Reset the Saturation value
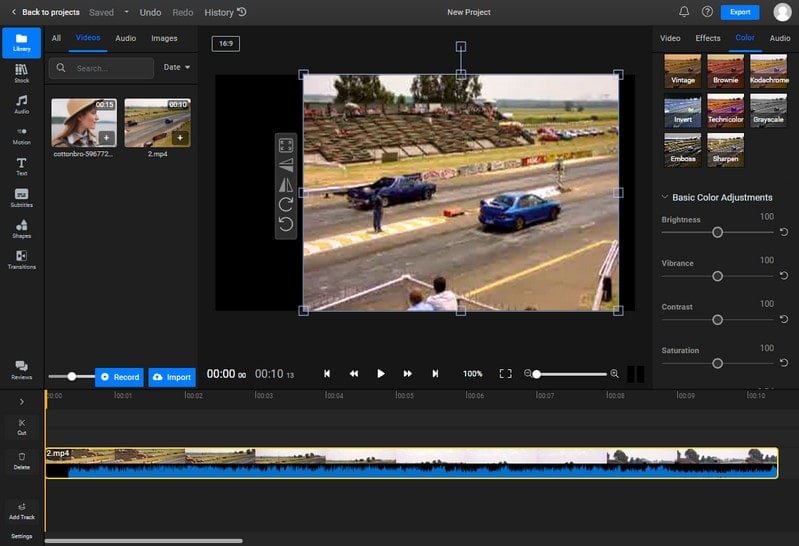Screen dimensions: 799x546 [x=784, y=362]
